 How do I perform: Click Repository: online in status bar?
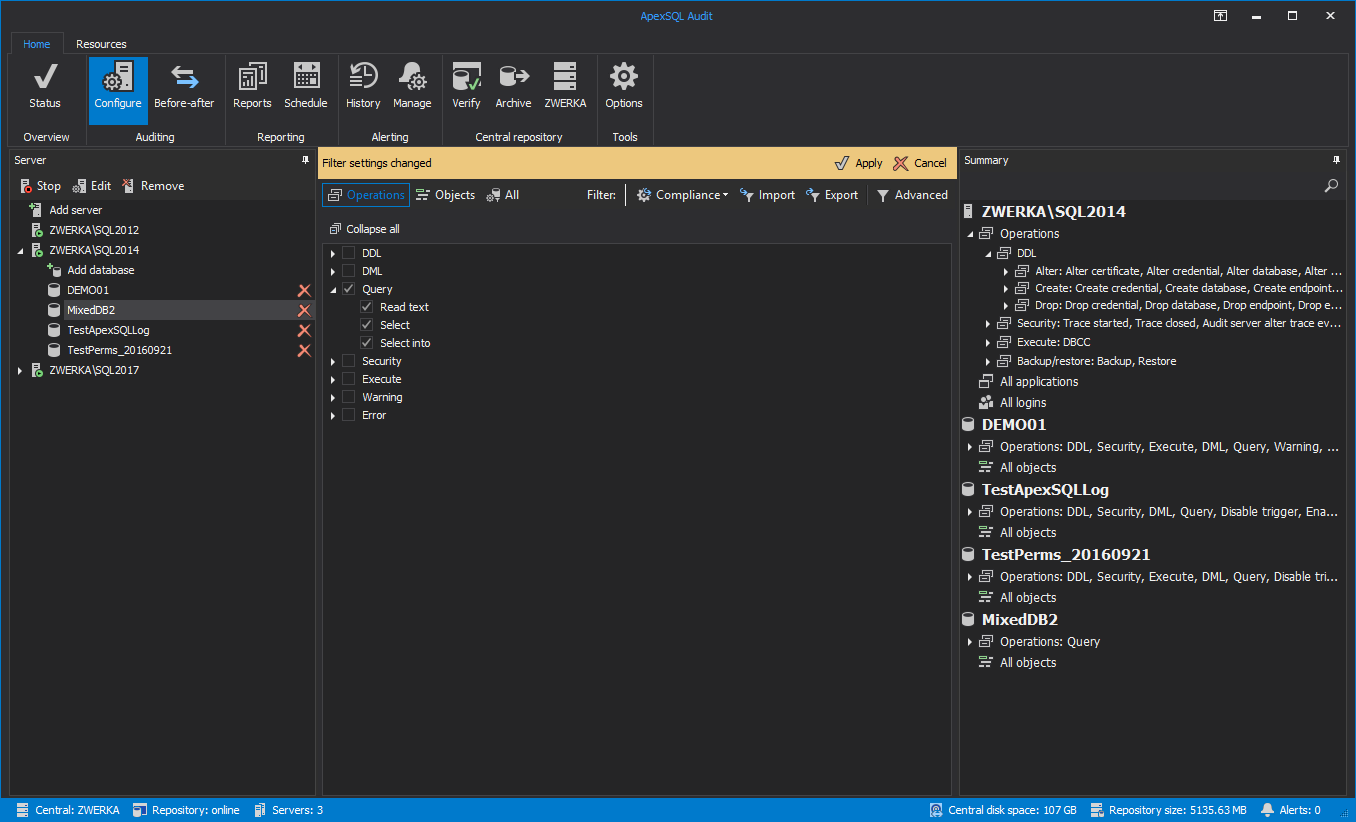(186, 810)
